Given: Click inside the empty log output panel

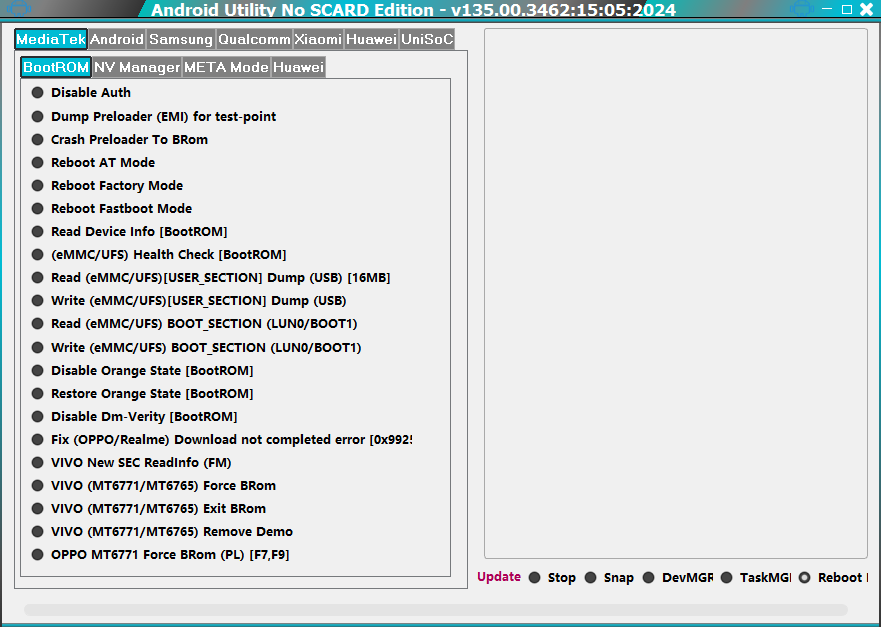Looking at the screenshot, I should [675, 292].
